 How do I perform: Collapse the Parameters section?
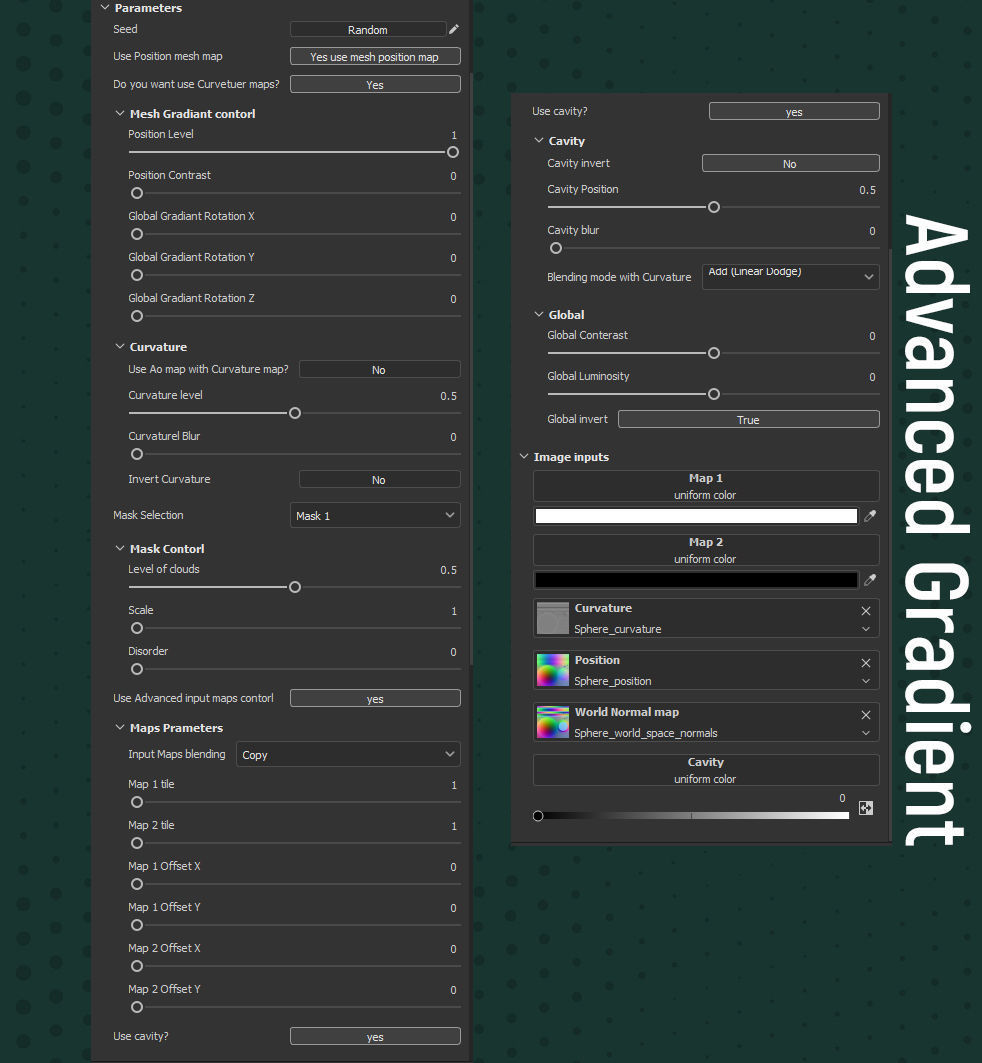(x=105, y=7)
